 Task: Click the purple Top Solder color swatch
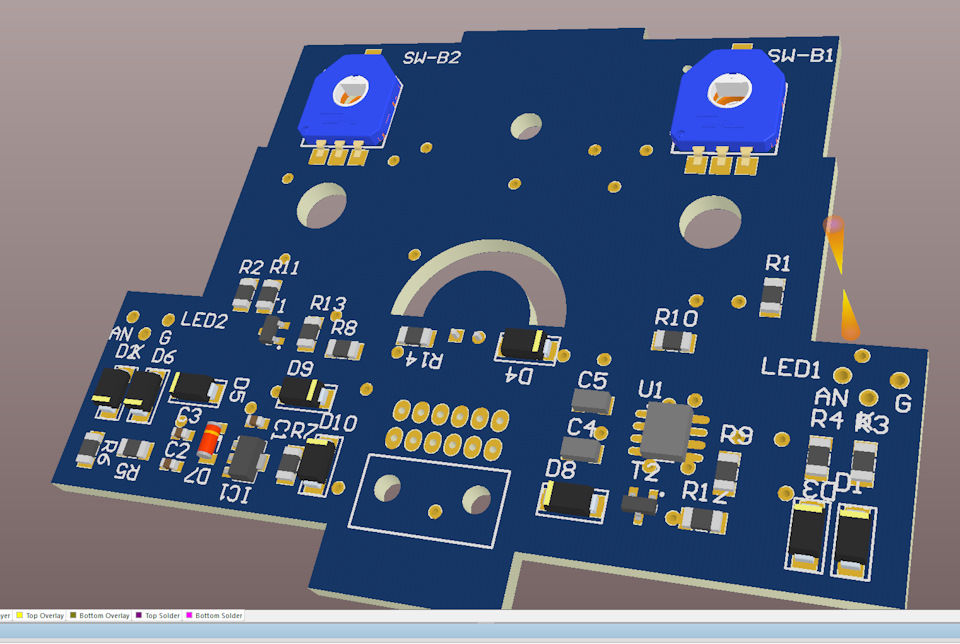tap(139, 615)
